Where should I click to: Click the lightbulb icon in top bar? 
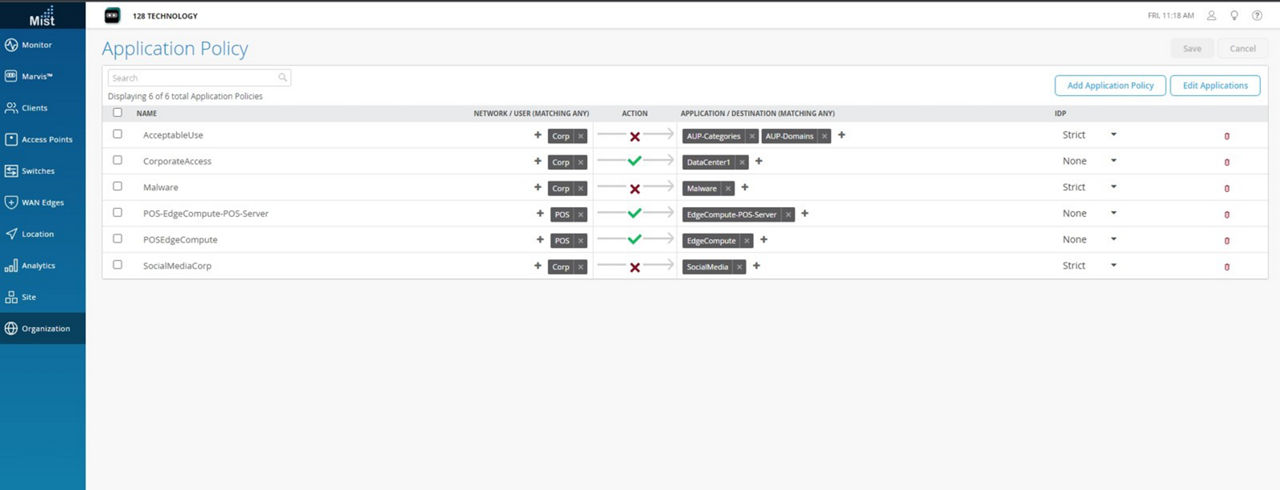pyautogui.click(x=1235, y=16)
